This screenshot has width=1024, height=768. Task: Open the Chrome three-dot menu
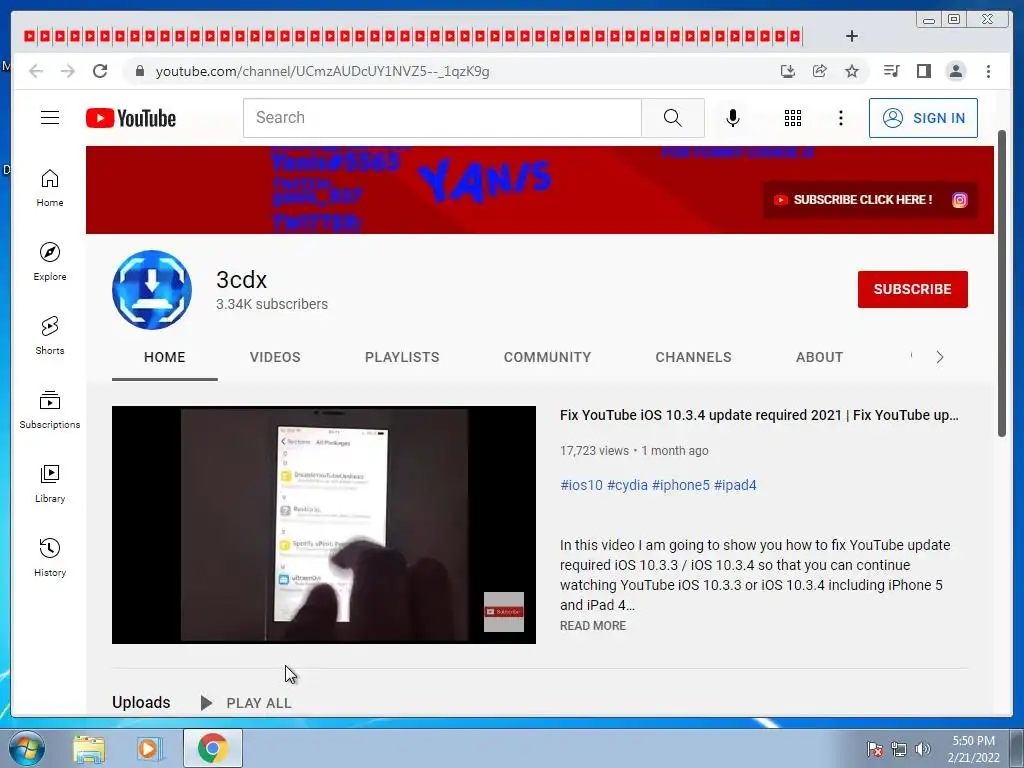[x=988, y=71]
